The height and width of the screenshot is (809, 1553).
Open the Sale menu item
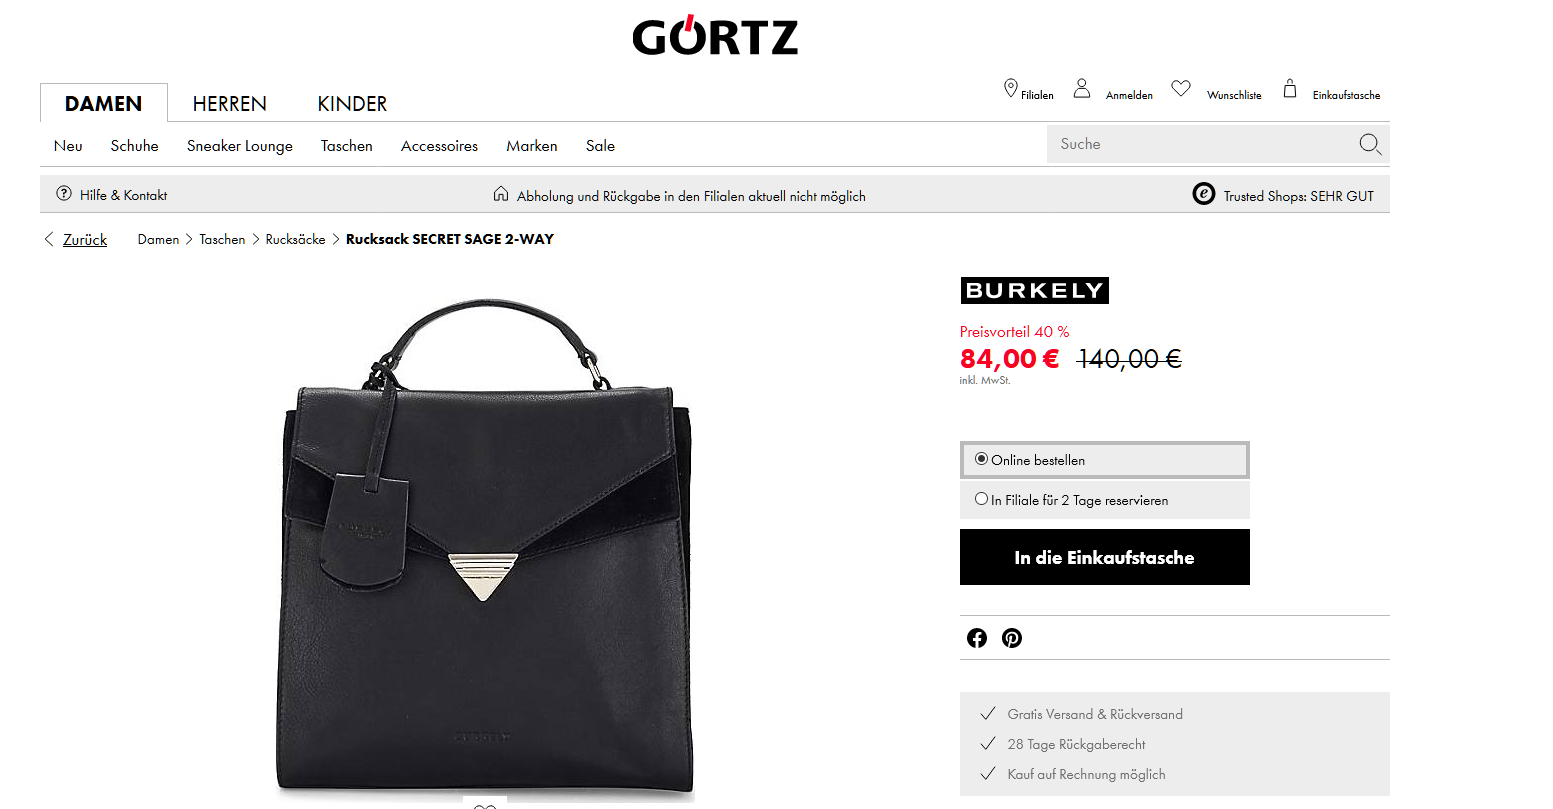[x=600, y=146]
